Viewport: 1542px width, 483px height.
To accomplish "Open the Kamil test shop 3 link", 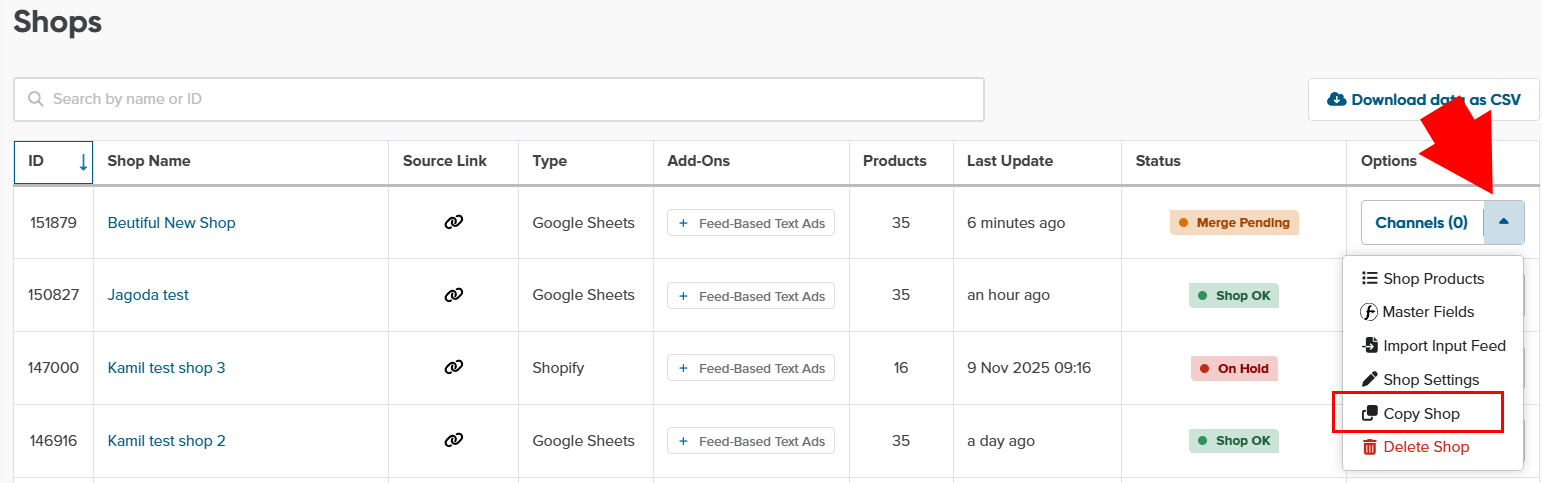I will point(167,368).
